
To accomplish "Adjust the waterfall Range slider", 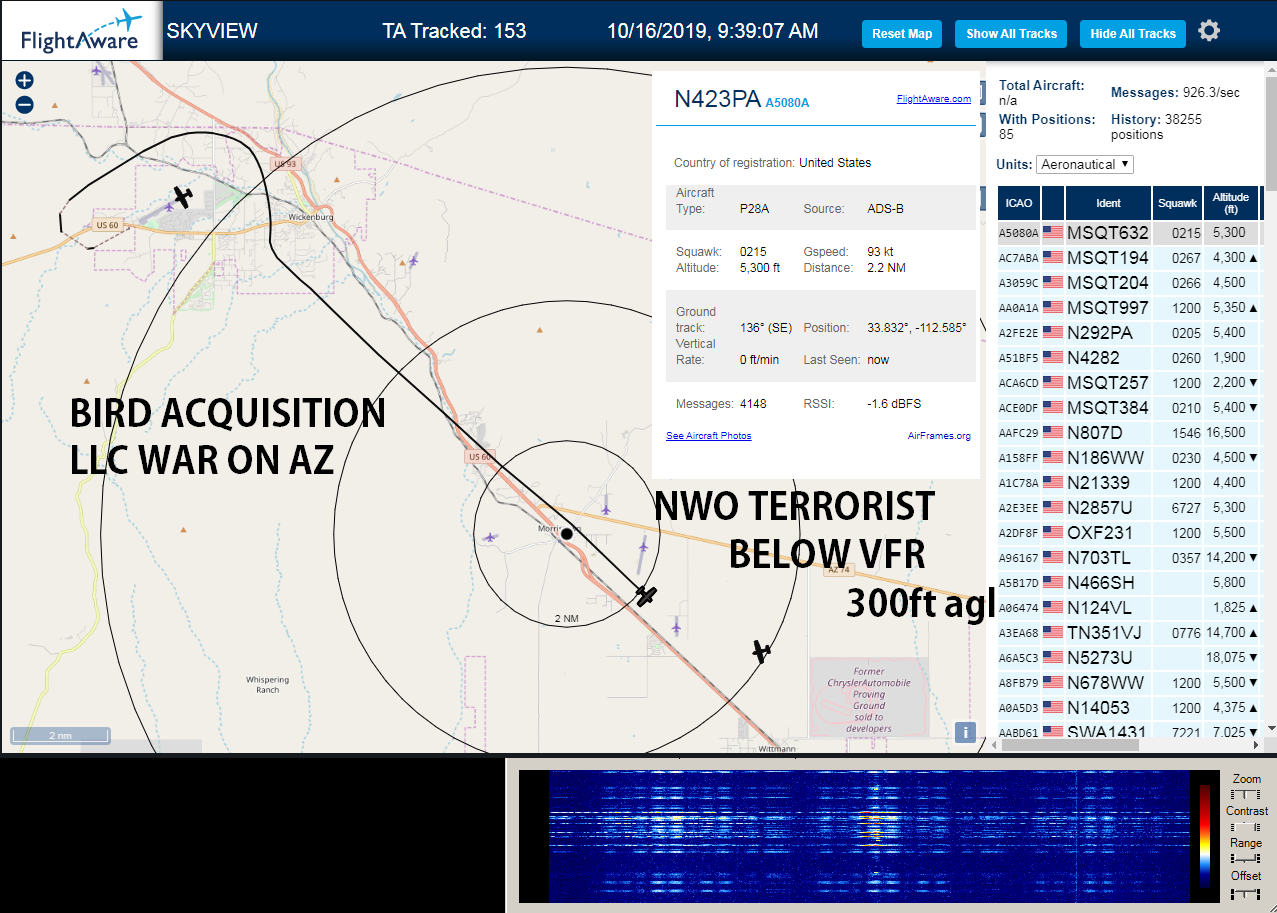I will coord(1245,859).
